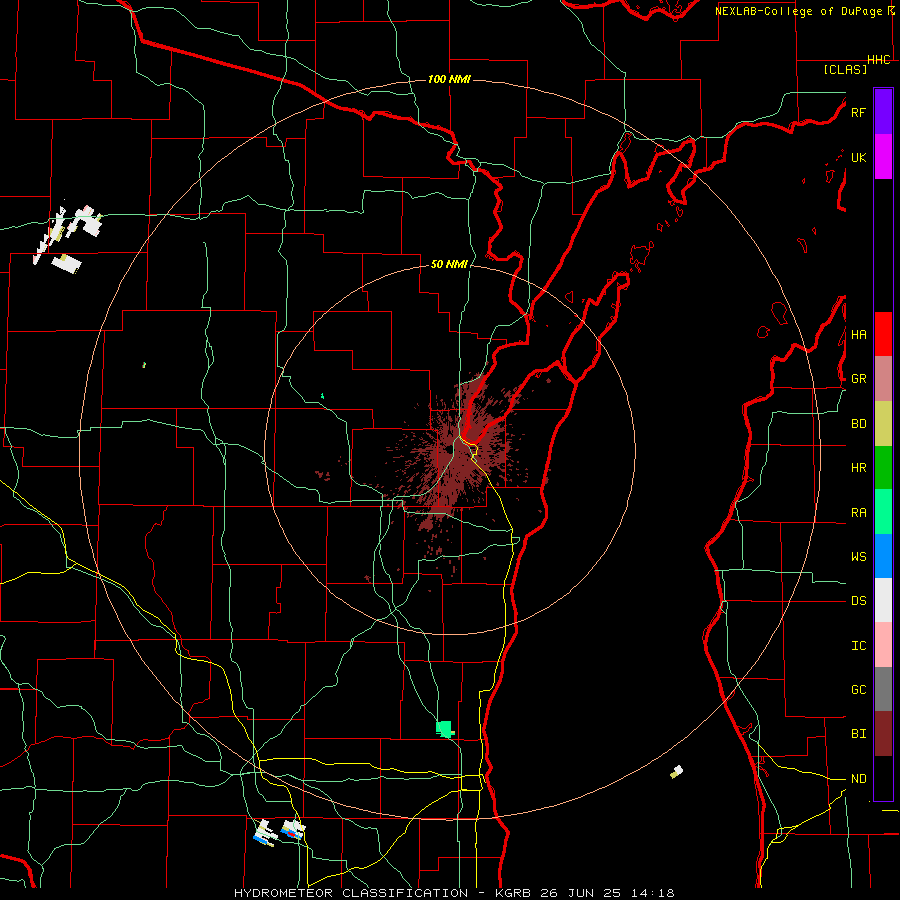Image resolution: width=900 pixels, height=900 pixels.
Task: Click the HR legend label
Action: pyautogui.click(x=858, y=468)
